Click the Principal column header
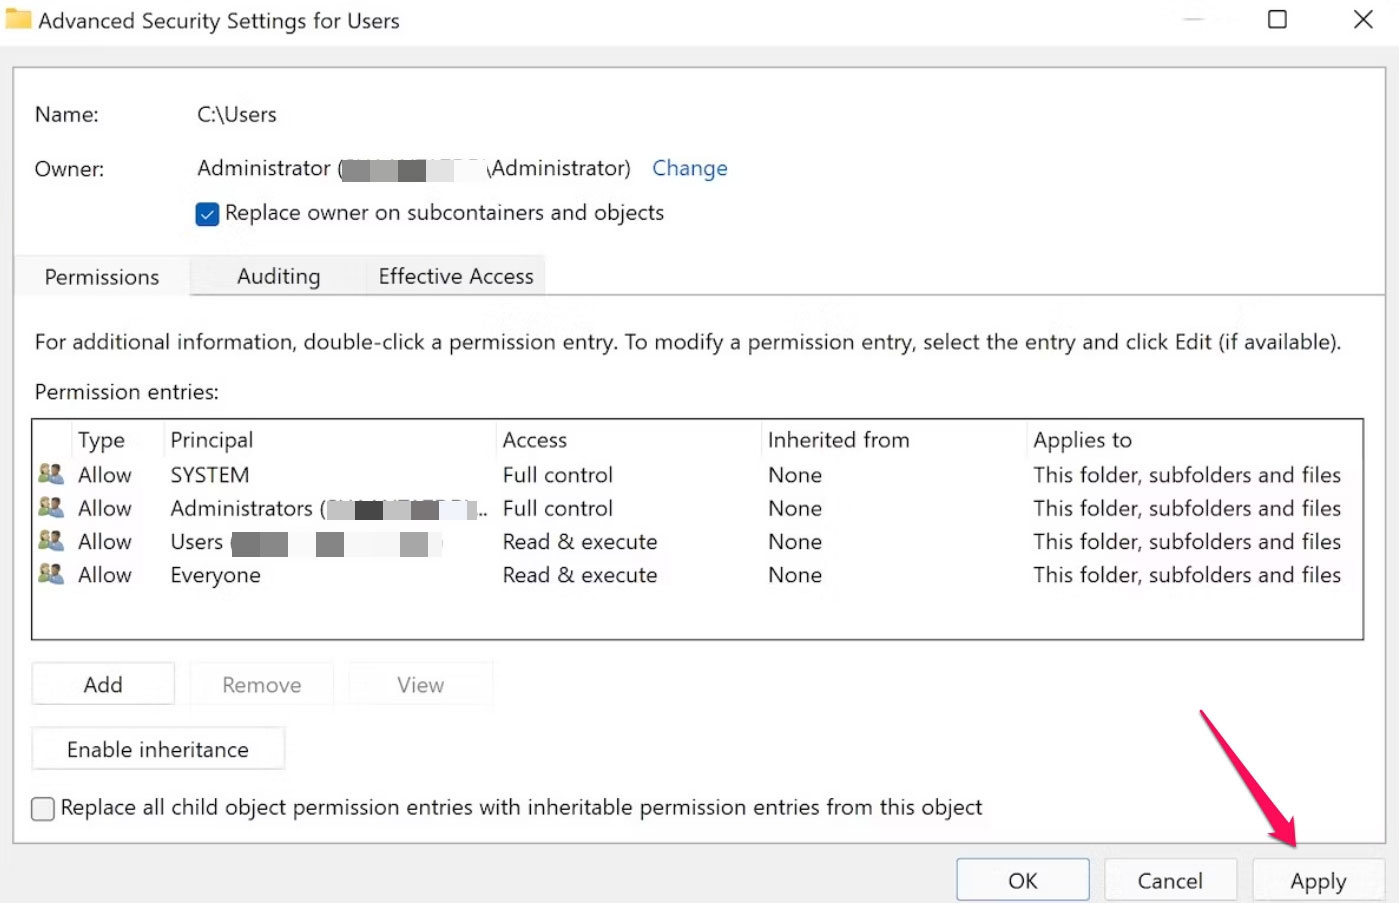Screen dimensions: 1399x903 (211, 440)
